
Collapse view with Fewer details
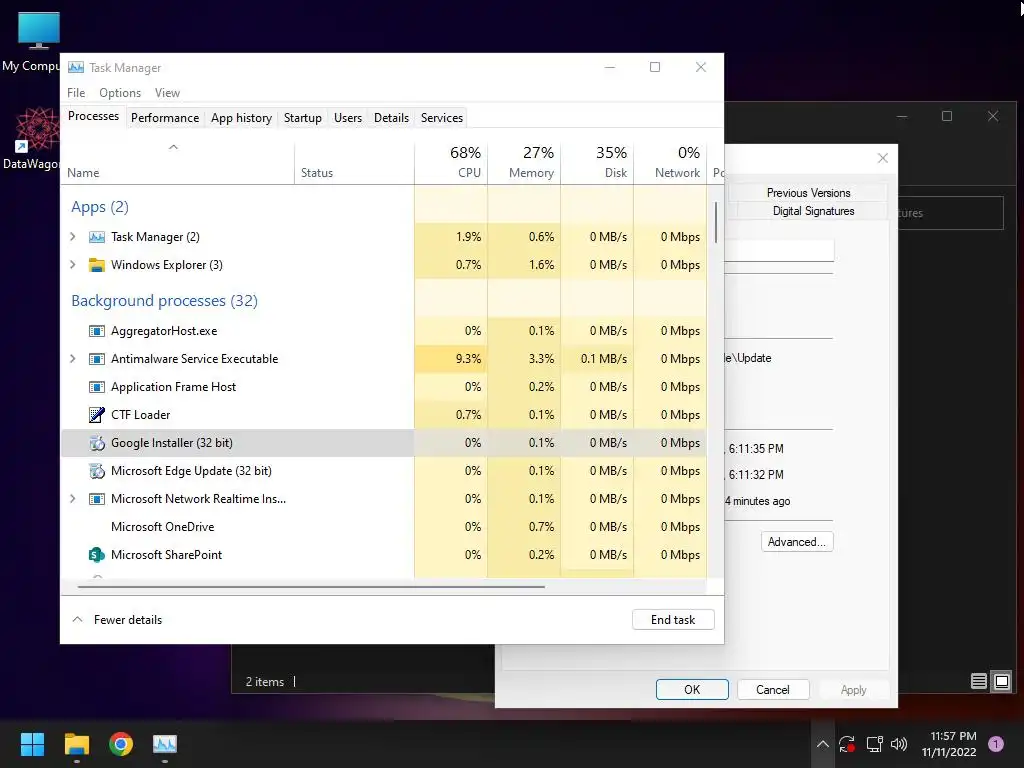tap(118, 620)
